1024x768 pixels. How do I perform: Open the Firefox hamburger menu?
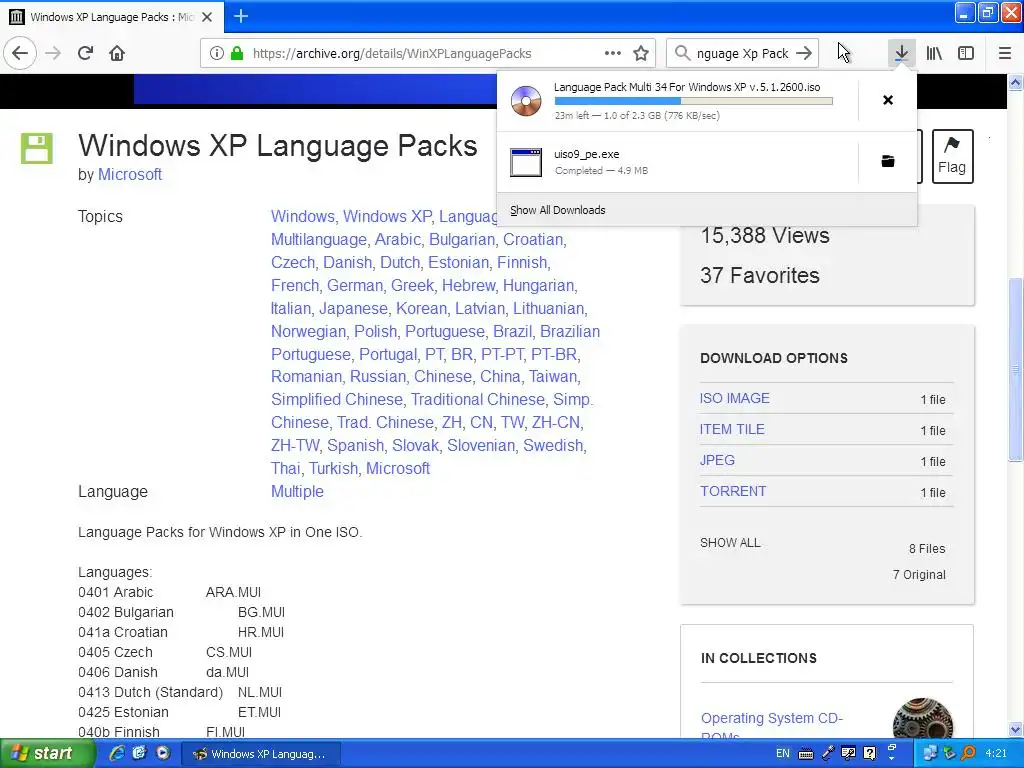1004,54
